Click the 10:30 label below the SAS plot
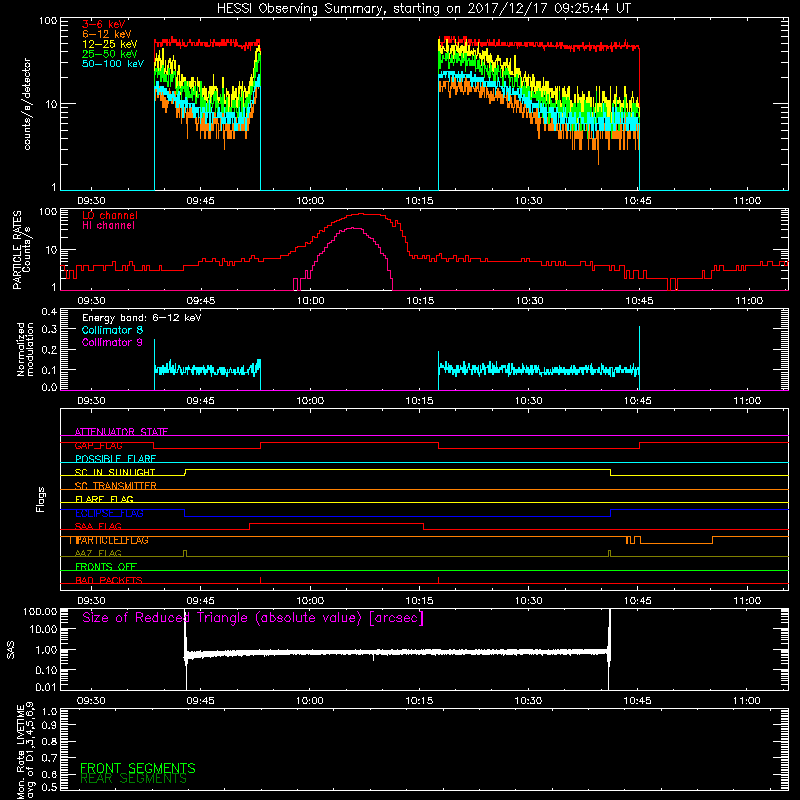This screenshot has width=800, height=800. coord(528,701)
